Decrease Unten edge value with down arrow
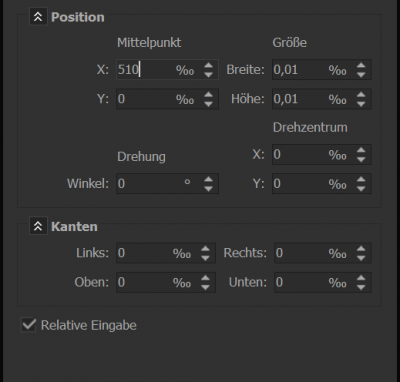400x382 pixels. (x=361, y=287)
